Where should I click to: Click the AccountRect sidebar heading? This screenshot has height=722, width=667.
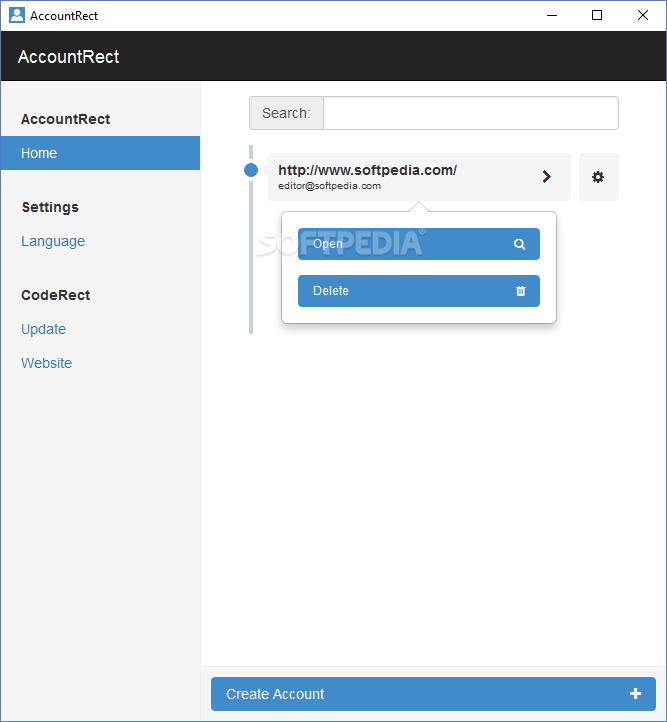(65, 119)
